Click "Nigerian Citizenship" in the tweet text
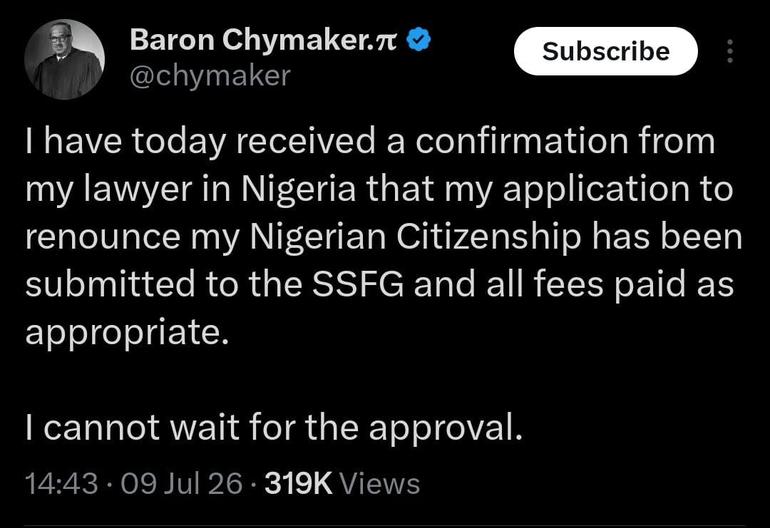Viewport: 770px width, 528px height. point(415,238)
